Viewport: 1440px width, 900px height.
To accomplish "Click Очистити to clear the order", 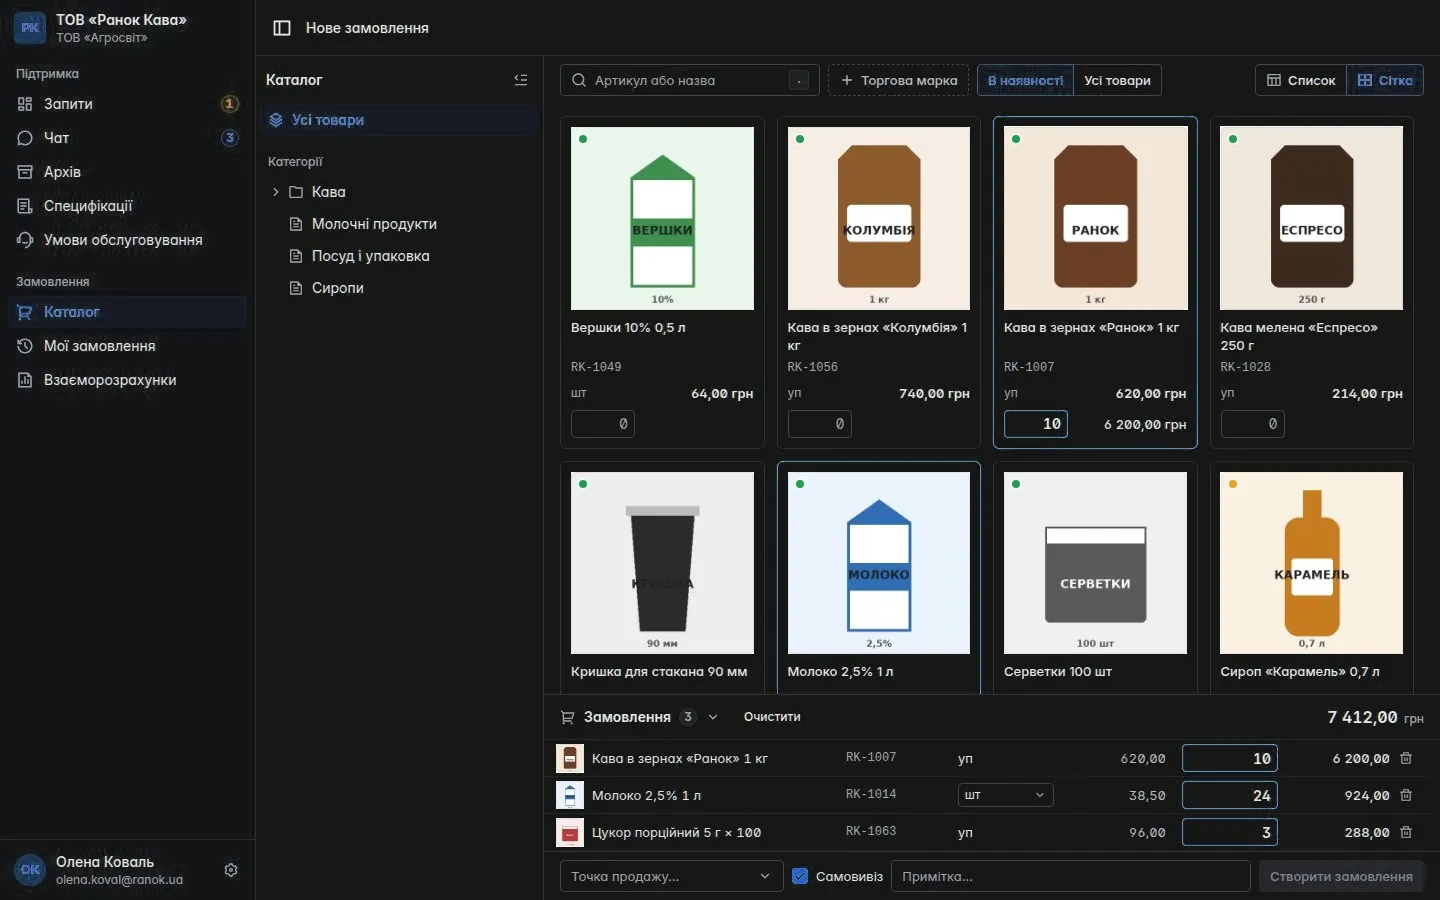I will click(x=772, y=717).
